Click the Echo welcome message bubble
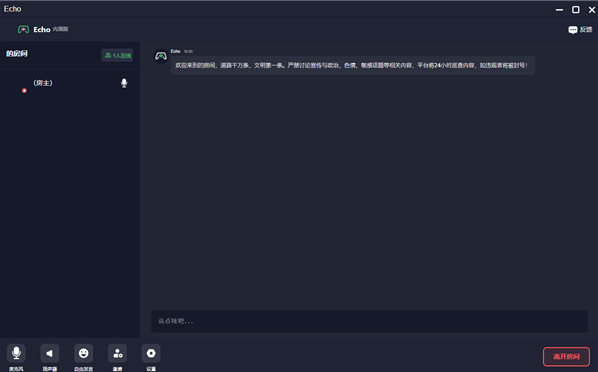 pos(352,65)
